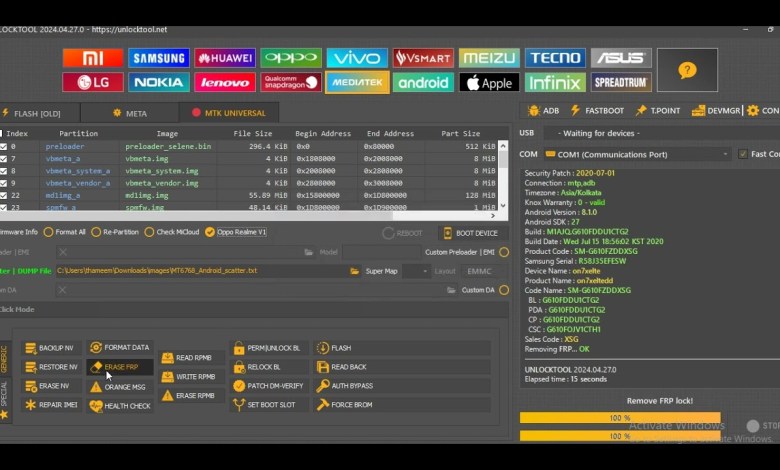Click PERM|UNLOCK BL button

click(268, 348)
